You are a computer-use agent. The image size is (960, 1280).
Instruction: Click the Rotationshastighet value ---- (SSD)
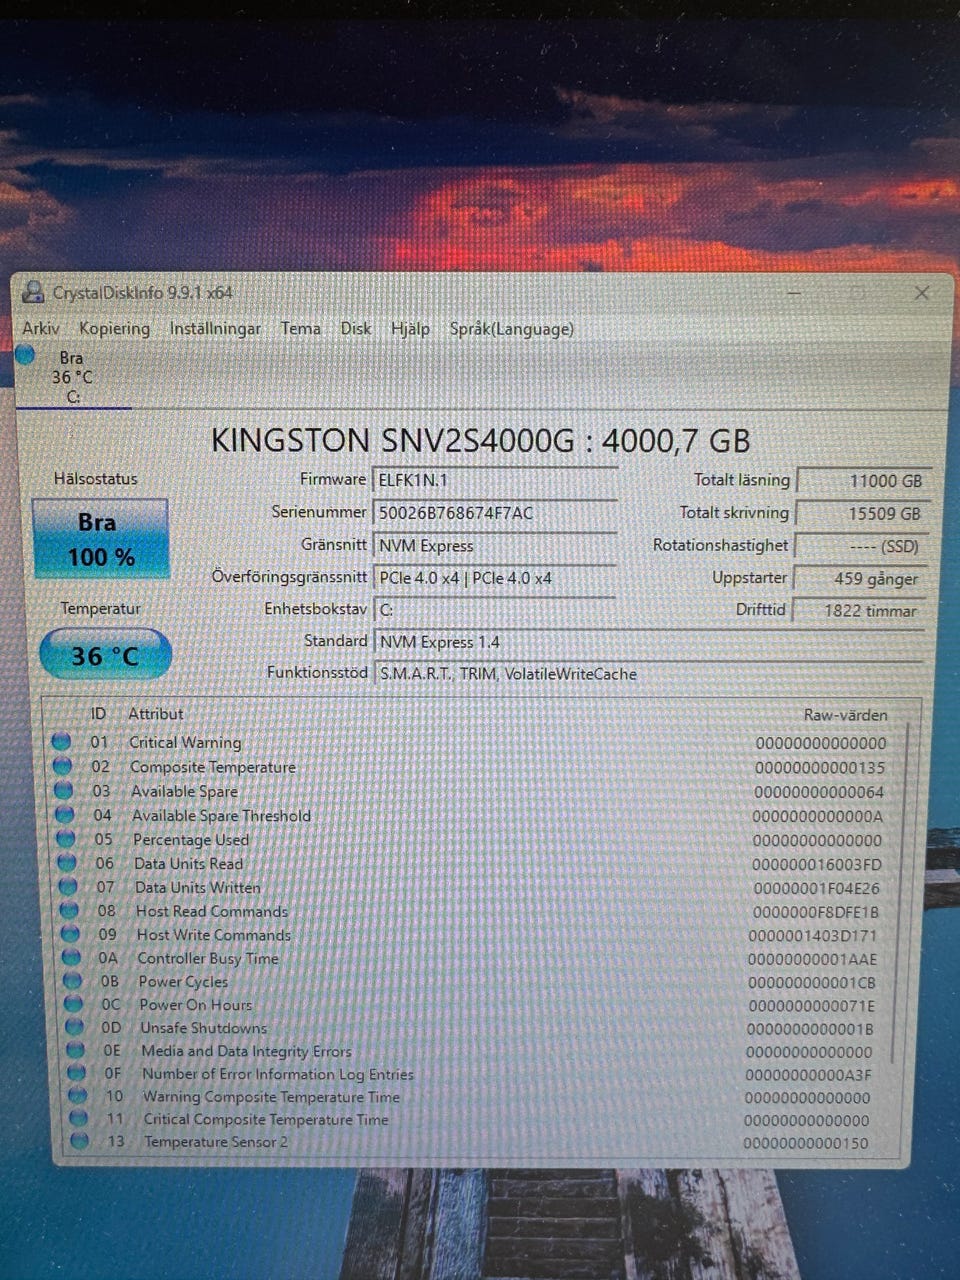(864, 546)
